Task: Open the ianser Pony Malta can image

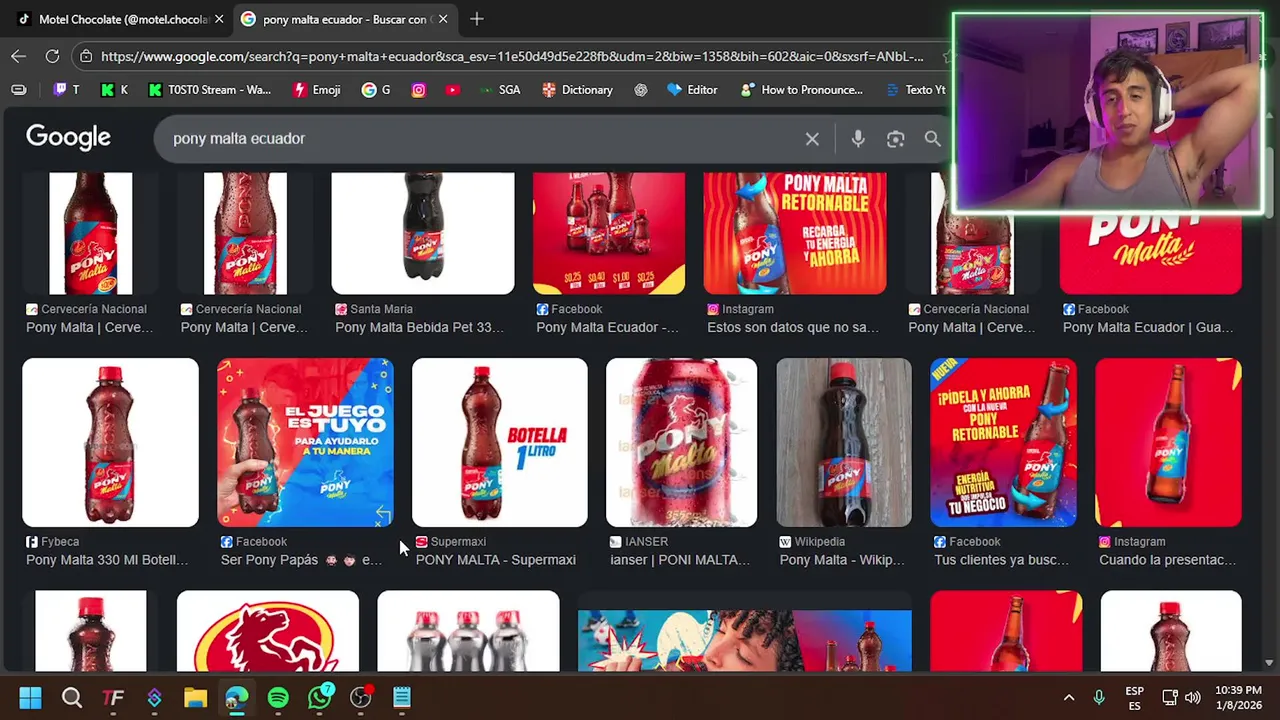Action: pos(682,442)
